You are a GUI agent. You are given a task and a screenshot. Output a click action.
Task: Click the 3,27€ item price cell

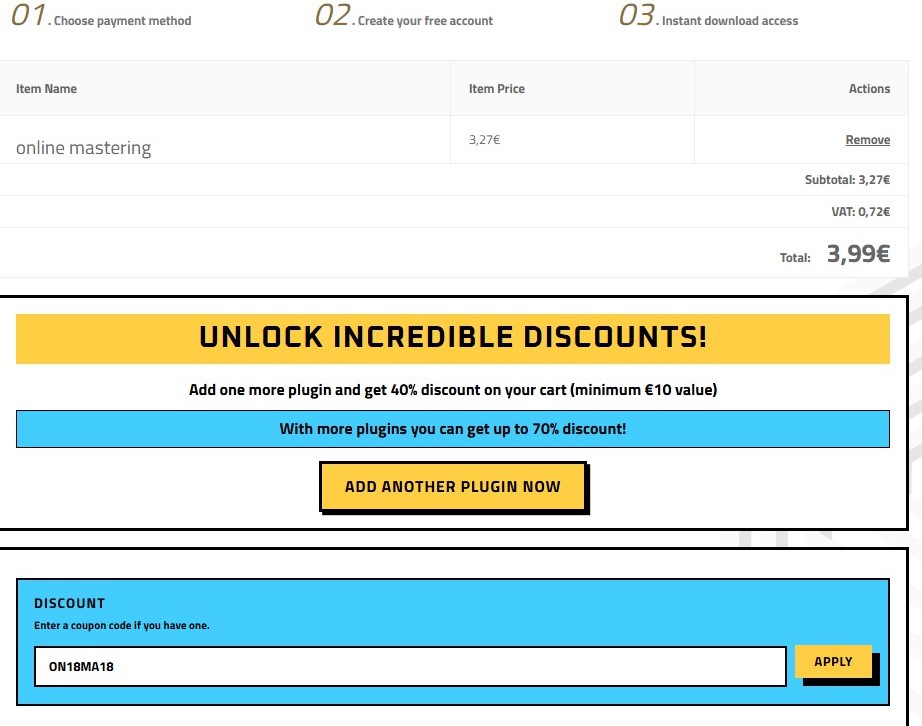[x=484, y=140]
